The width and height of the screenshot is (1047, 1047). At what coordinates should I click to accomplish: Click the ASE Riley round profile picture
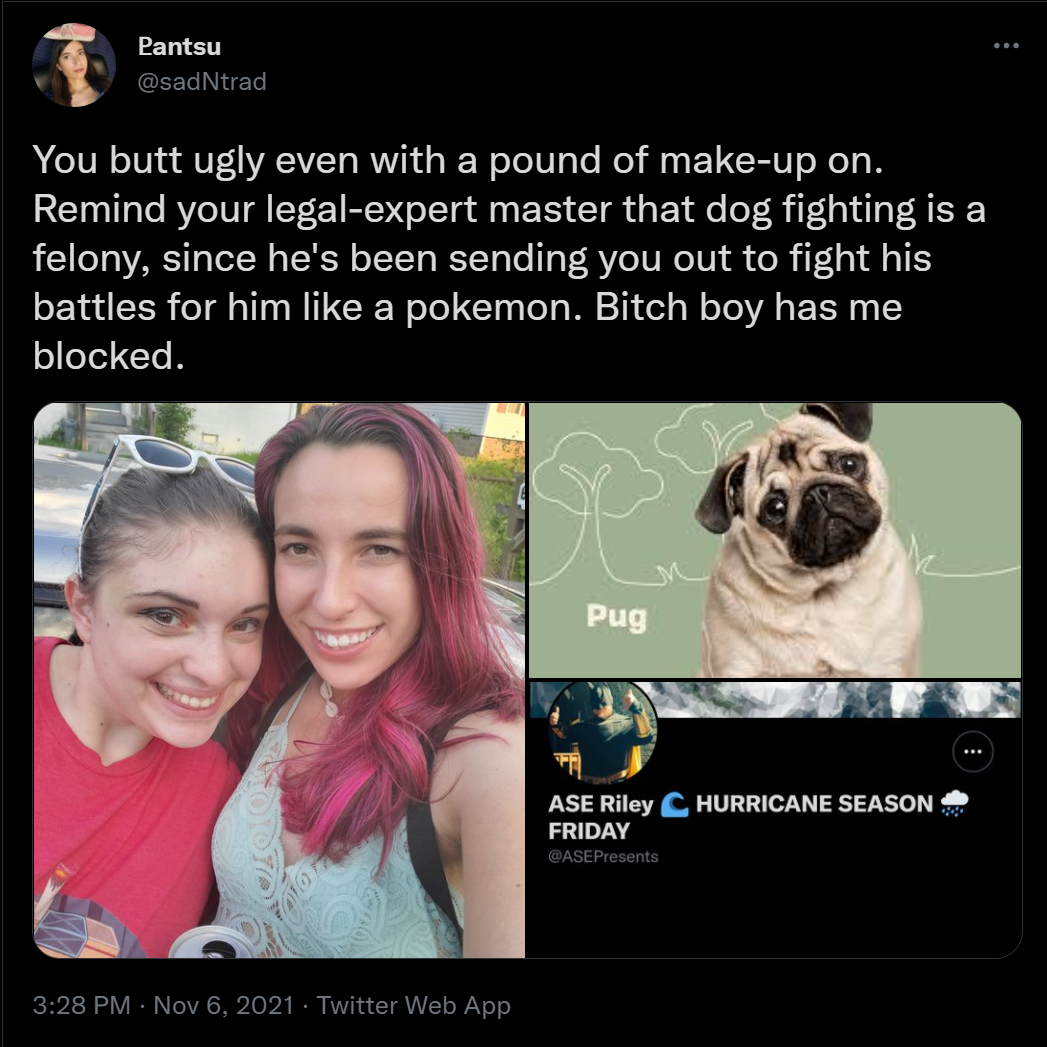point(602,731)
